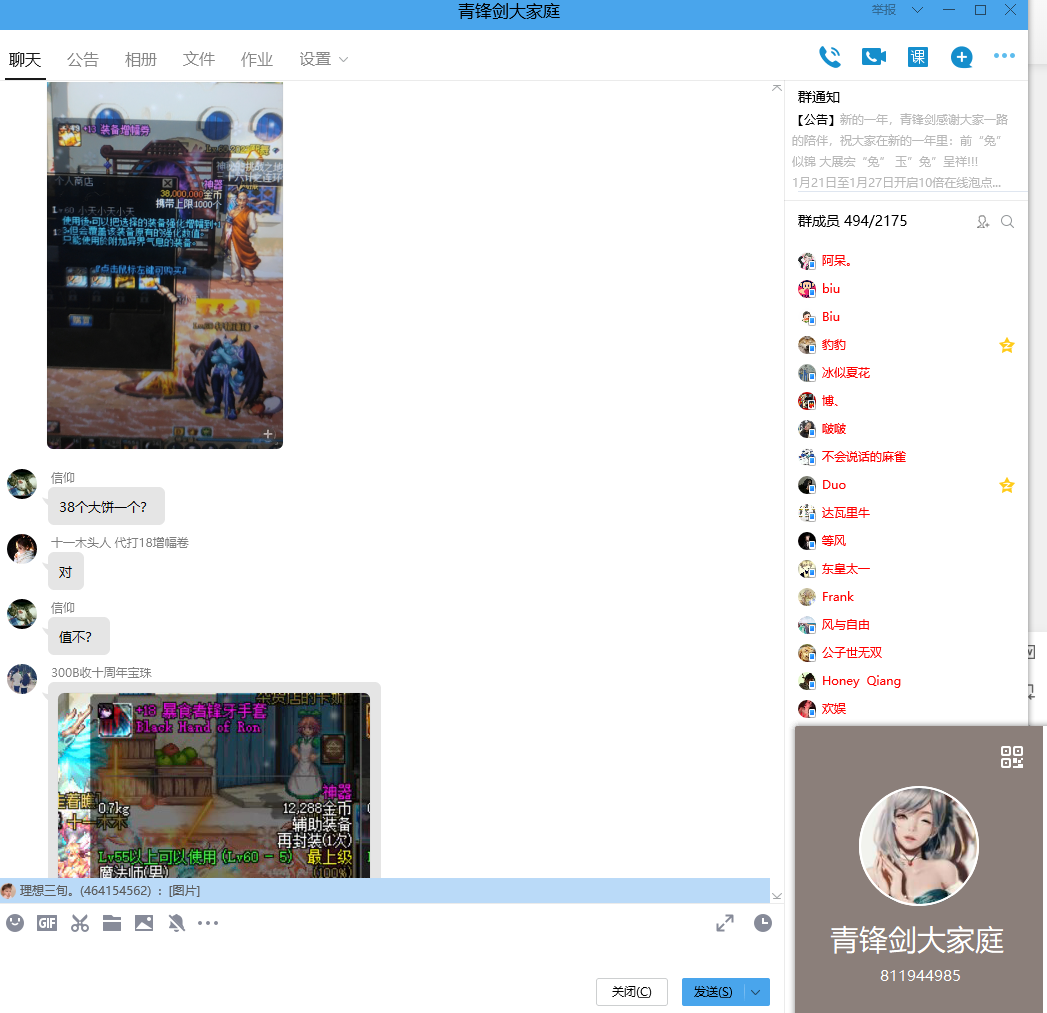
Task: Open the group QR code icon
Action: pyautogui.click(x=1012, y=757)
